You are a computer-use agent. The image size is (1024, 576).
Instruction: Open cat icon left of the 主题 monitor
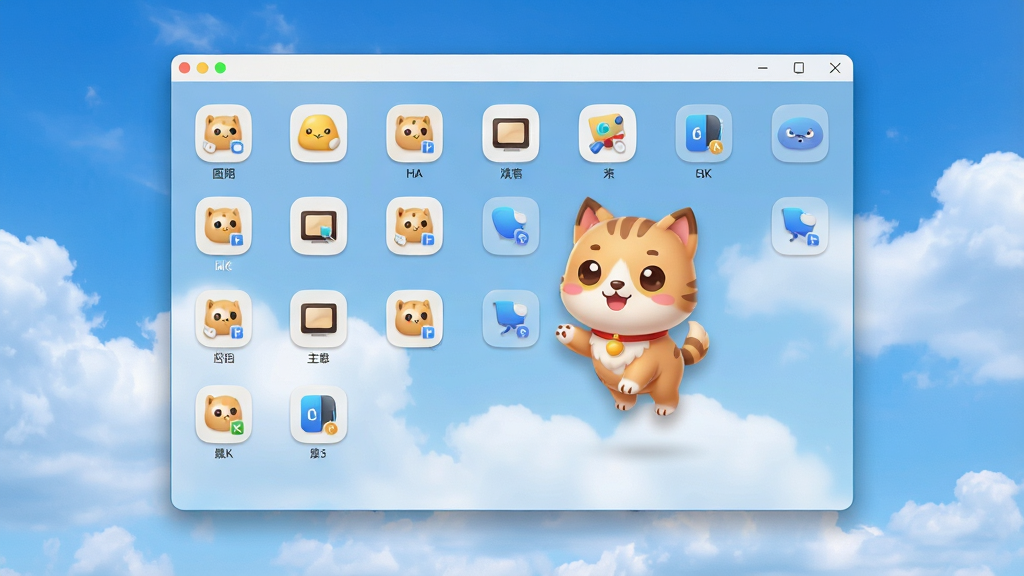pos(223,319)
